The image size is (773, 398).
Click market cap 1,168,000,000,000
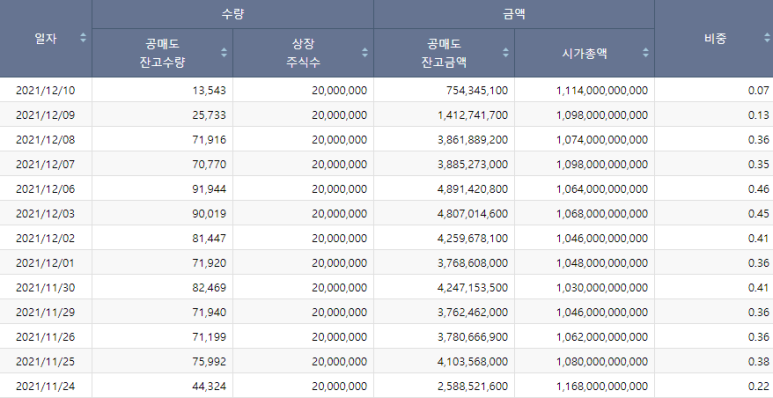pos(602,386)
